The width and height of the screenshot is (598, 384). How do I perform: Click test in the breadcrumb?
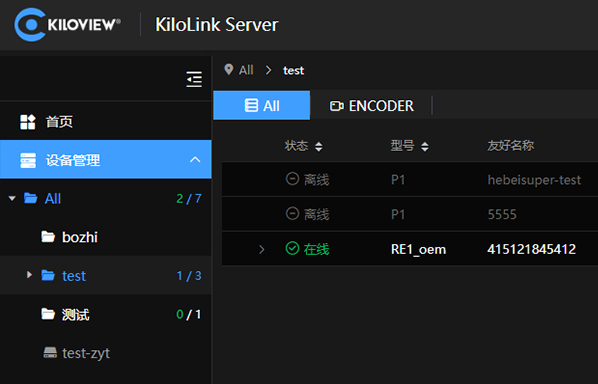[x=293, y=71]
